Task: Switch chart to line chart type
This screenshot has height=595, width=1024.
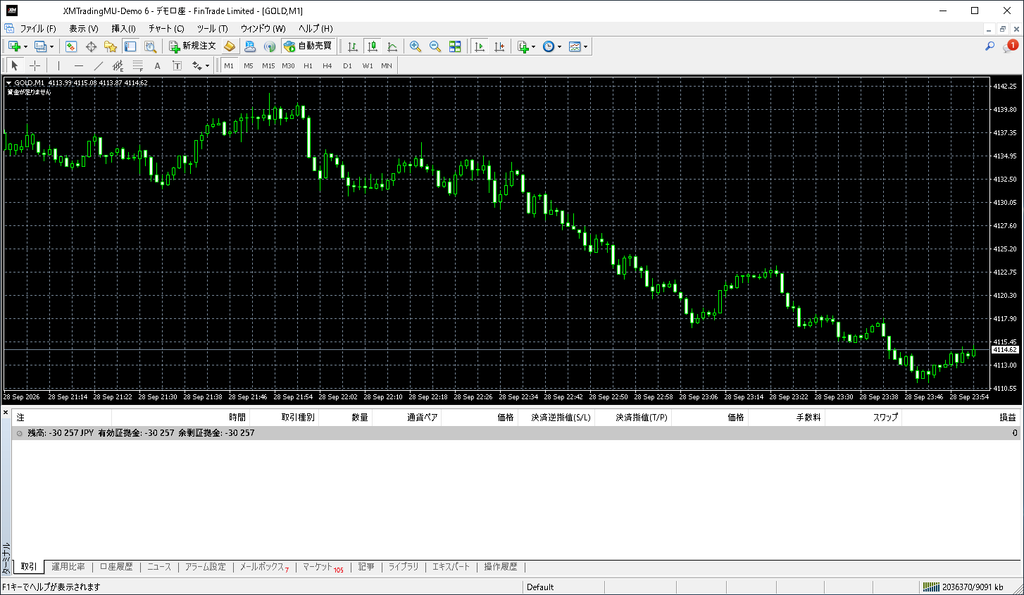Action: pos(392,46)
